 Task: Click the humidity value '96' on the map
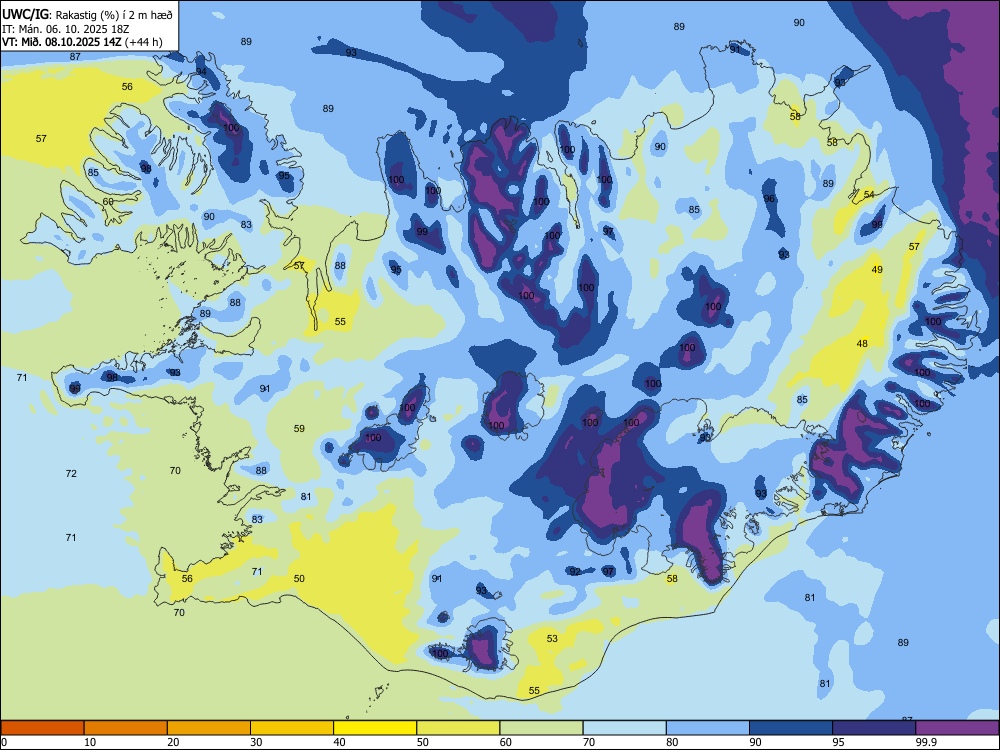click(x=770, y=198)
